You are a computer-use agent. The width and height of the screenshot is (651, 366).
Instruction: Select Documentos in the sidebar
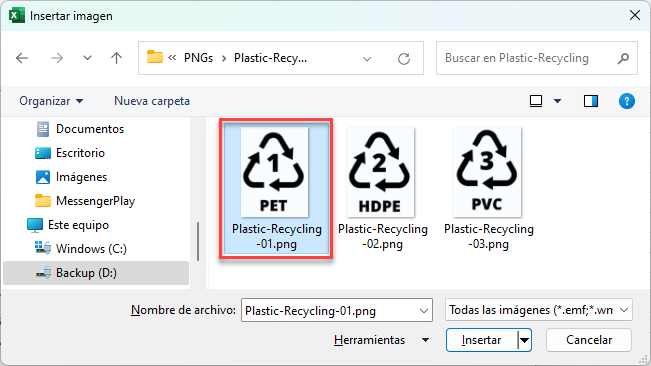90,129
